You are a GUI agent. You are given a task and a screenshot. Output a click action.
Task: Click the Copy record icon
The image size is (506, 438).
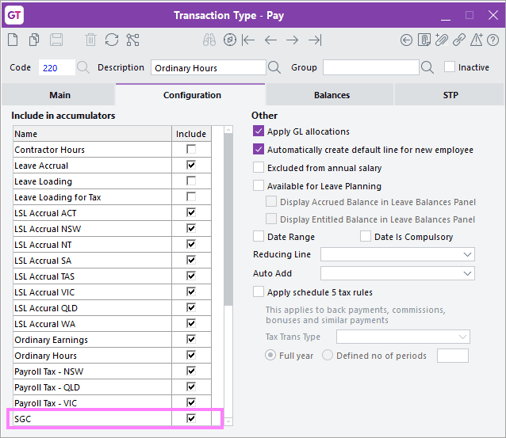pyautogui.click(x=34, y=40)
